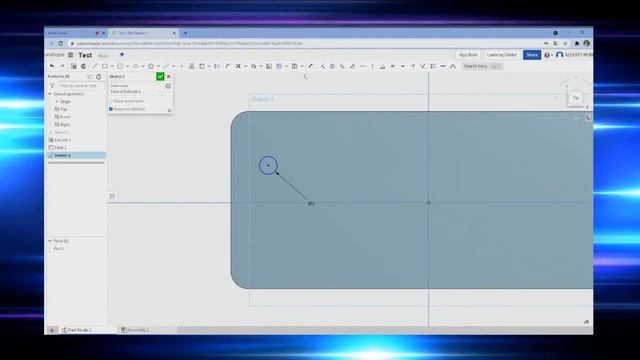Apply the Tangent constraint
640x360 pixels.
click(353, 66)
